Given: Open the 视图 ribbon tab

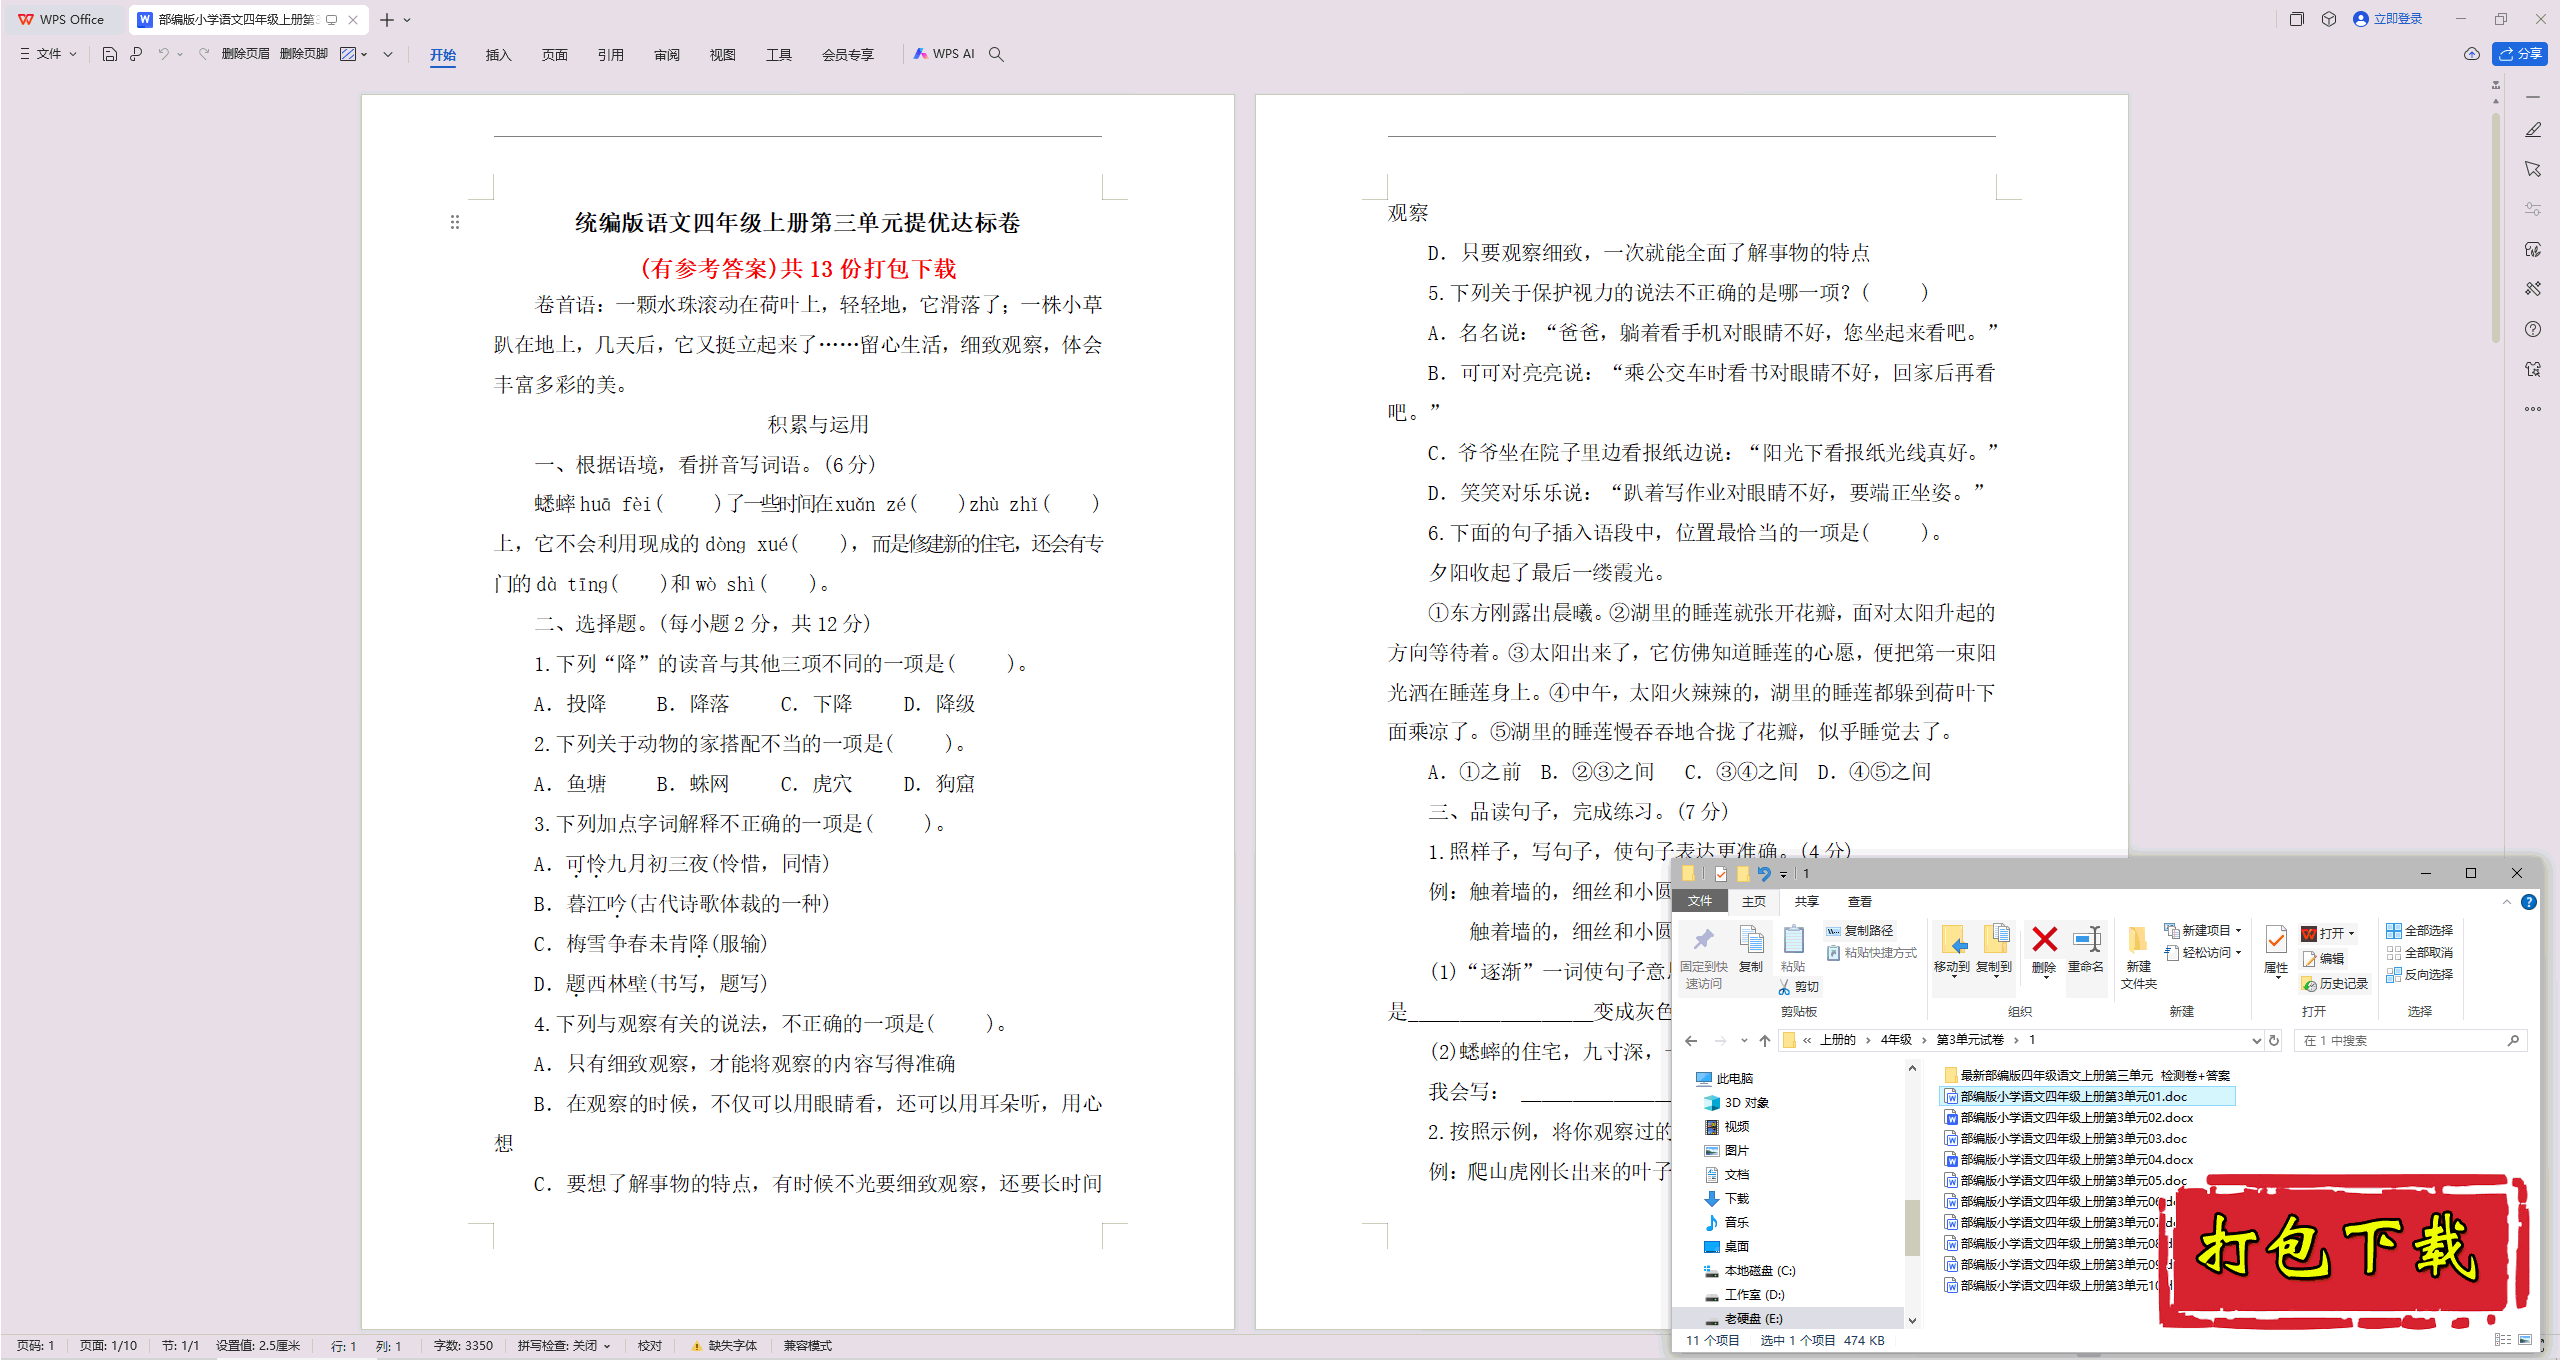Looking at the screenshot, I should tap(722, 55).
